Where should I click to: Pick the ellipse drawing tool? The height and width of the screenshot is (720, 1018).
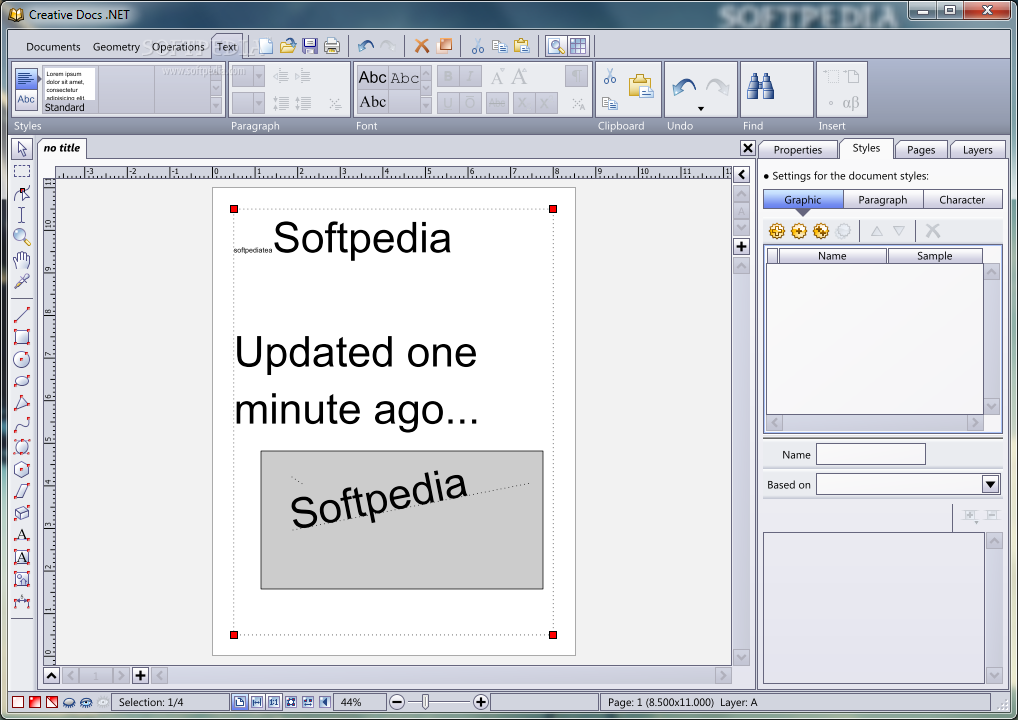[x=22, y=381]
